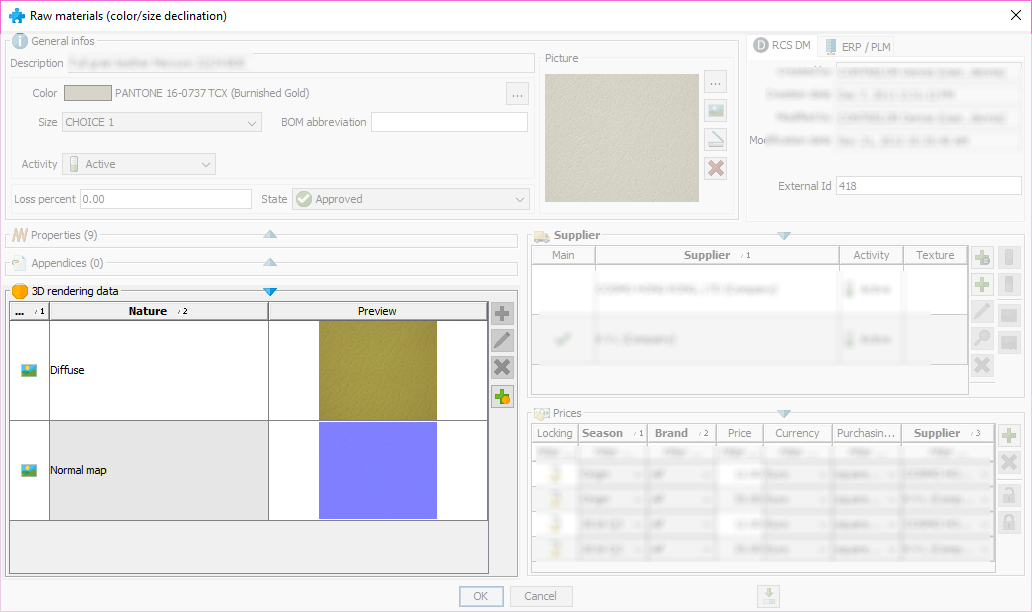This screenshot has height=612, width=1032.
Task: Click Main column header in Supplier
Action: (x=563, y=255)
